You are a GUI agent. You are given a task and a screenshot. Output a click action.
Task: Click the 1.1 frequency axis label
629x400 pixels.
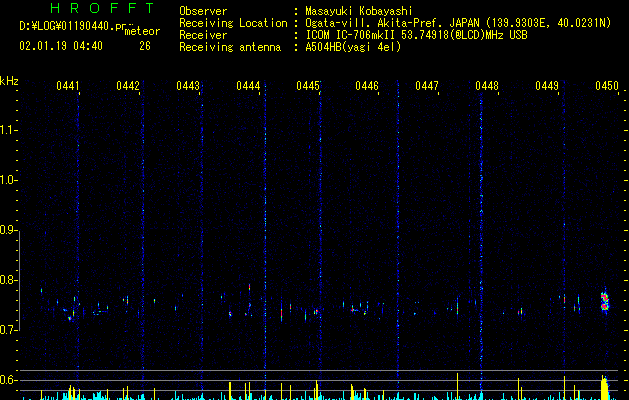point(9,130)
